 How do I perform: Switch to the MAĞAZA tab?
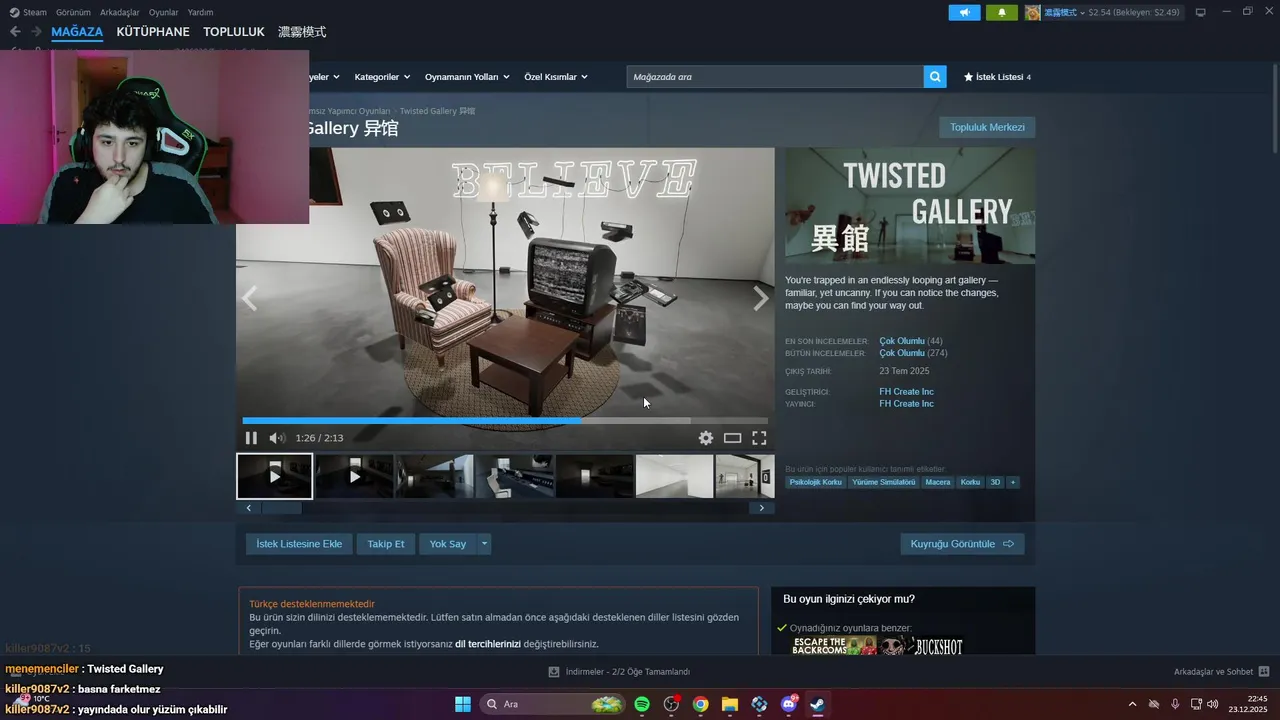[77, 32]
